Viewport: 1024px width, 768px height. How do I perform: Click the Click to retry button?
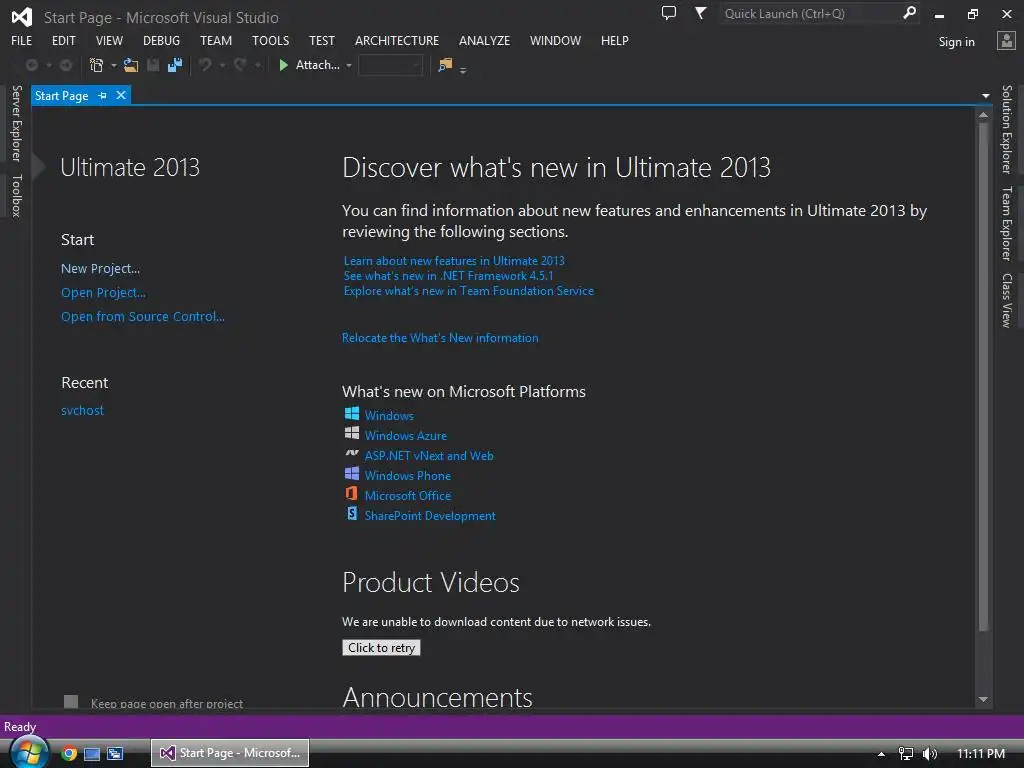[x=381, y=647]
